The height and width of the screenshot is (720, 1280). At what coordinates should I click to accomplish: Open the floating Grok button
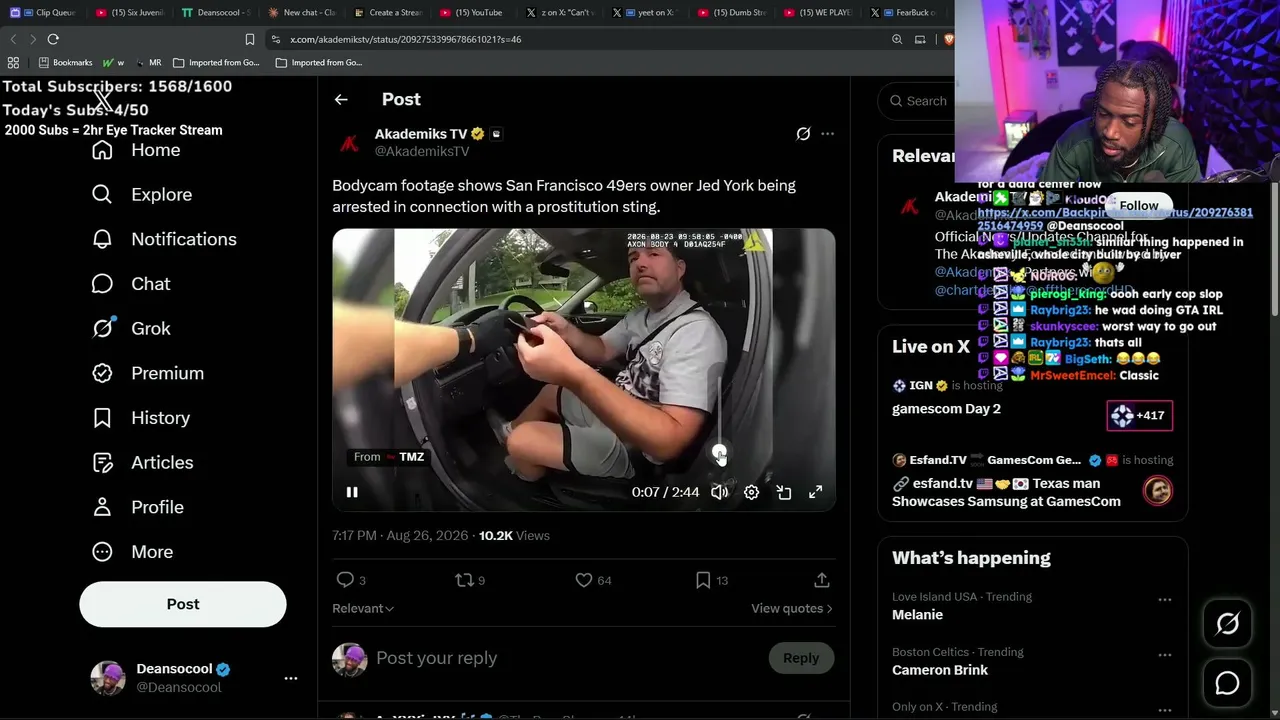[1227, 624]
